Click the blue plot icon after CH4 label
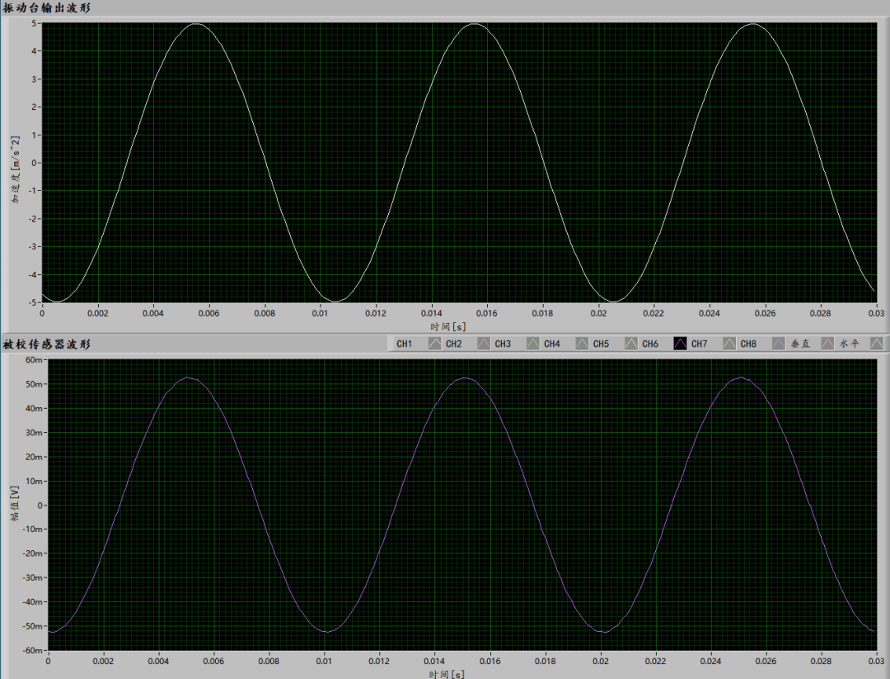This screenshot has height=679, width=890. click(x=582, y=343)
